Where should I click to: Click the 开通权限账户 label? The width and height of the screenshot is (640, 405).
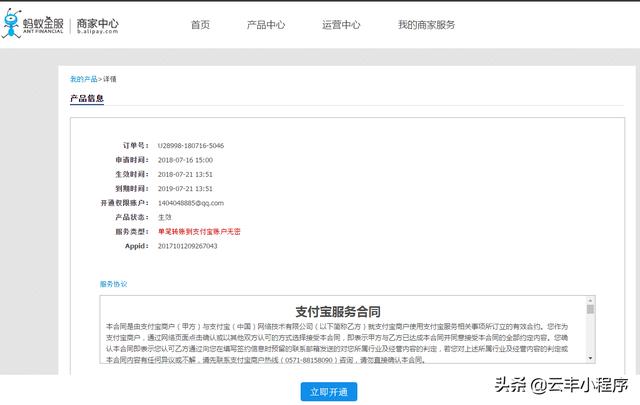click(x=124, y=203)
